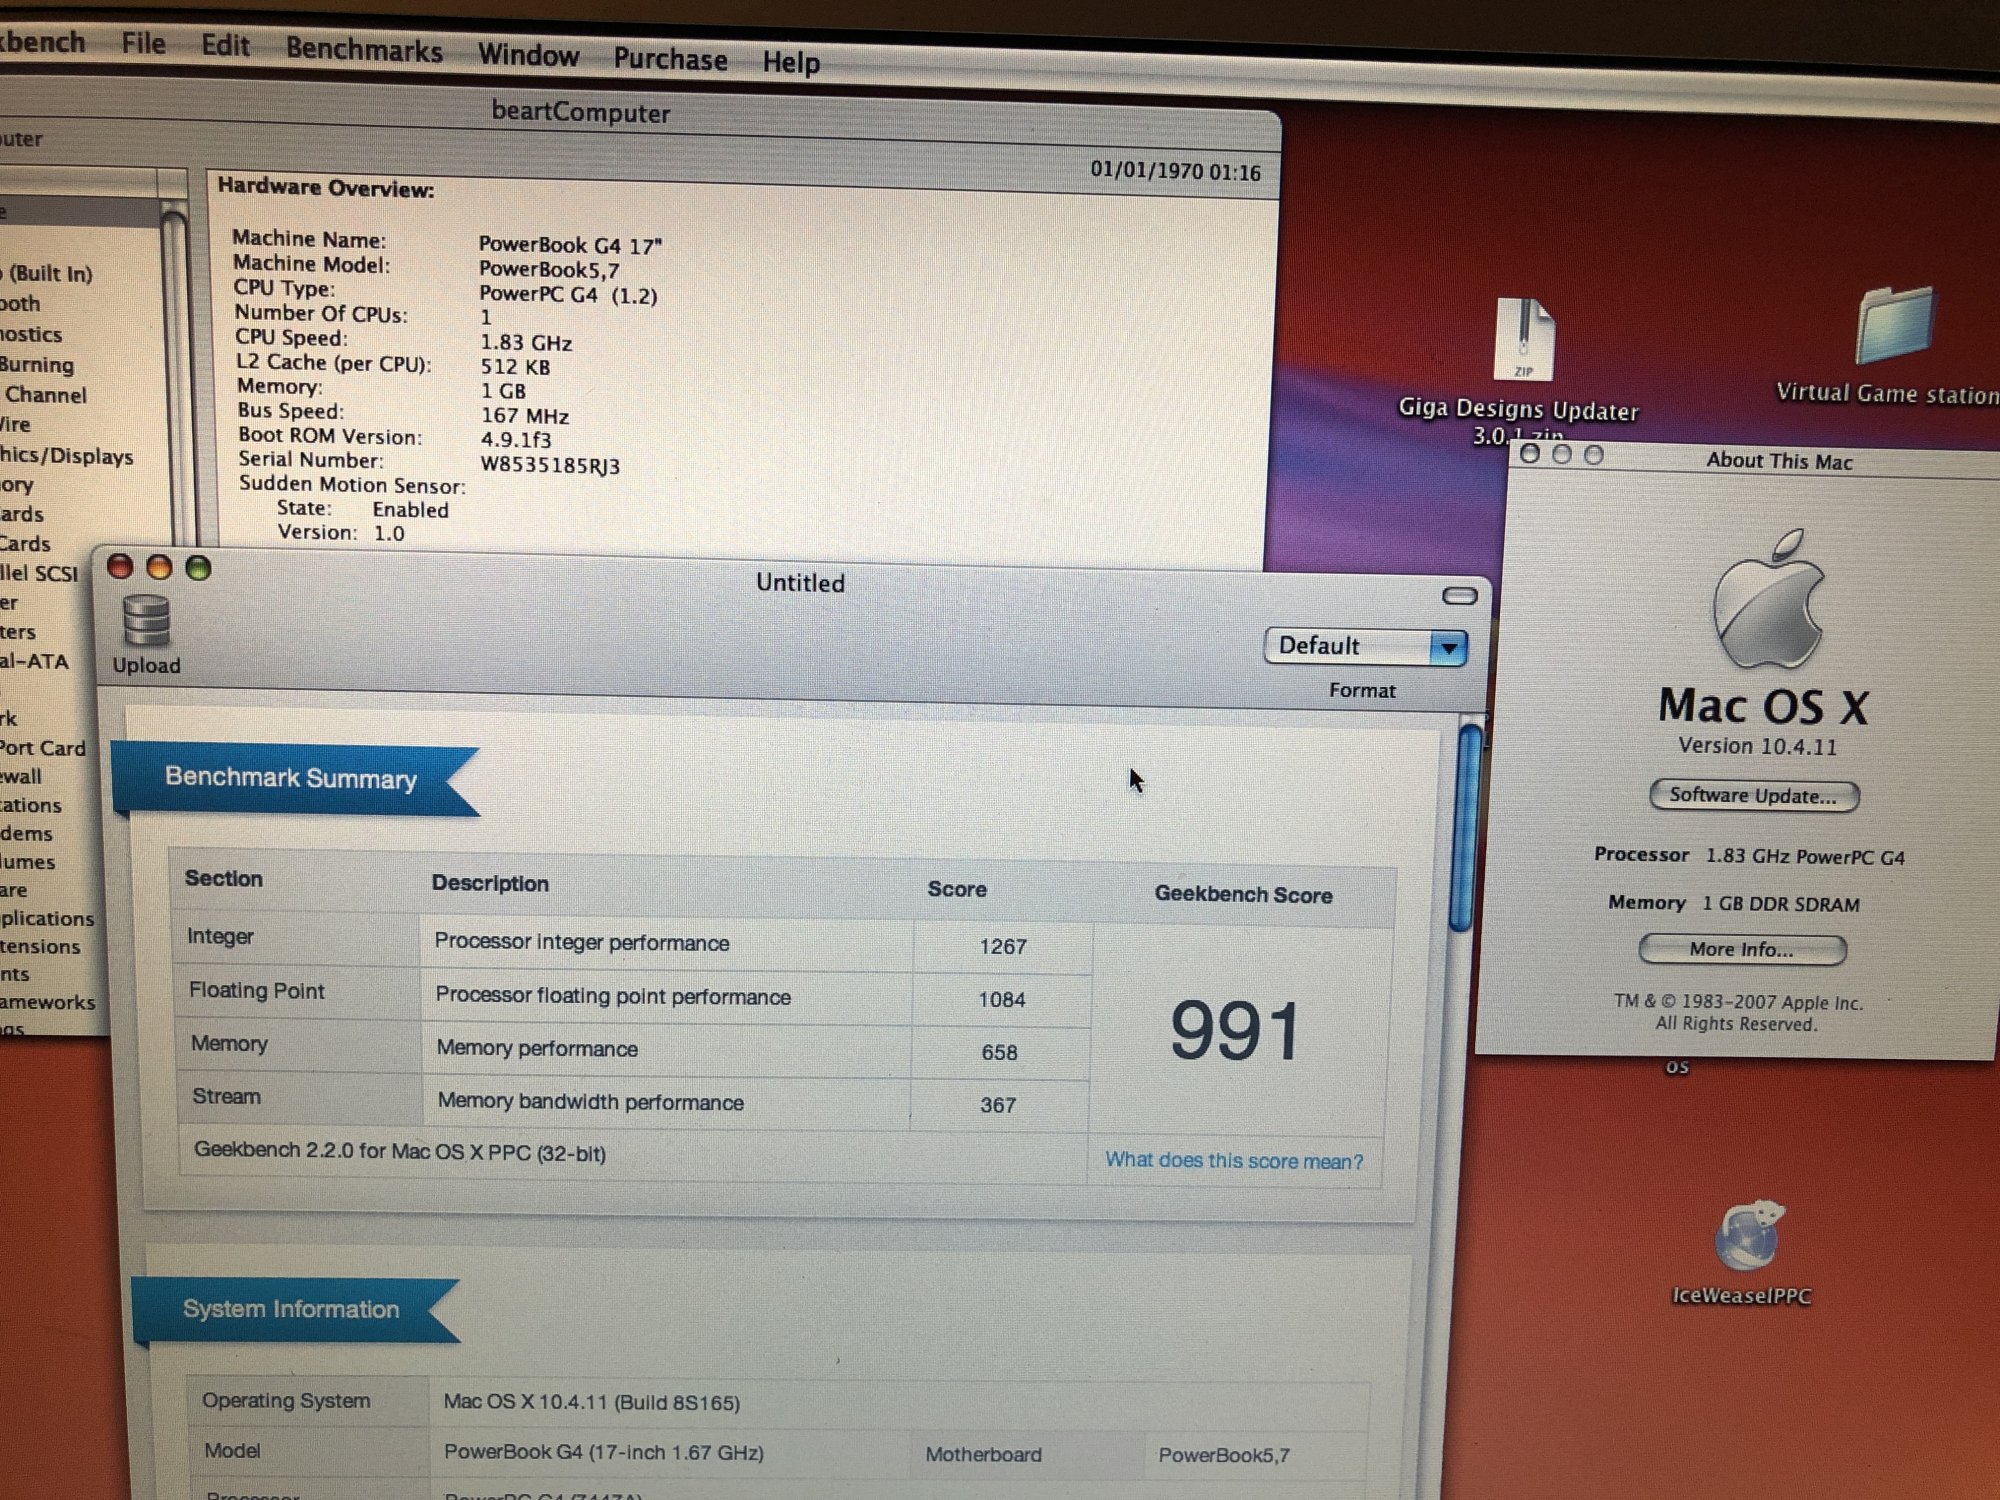
Task: Select AirPort Card in System Profiler sidebar
Action: point(43,748)
